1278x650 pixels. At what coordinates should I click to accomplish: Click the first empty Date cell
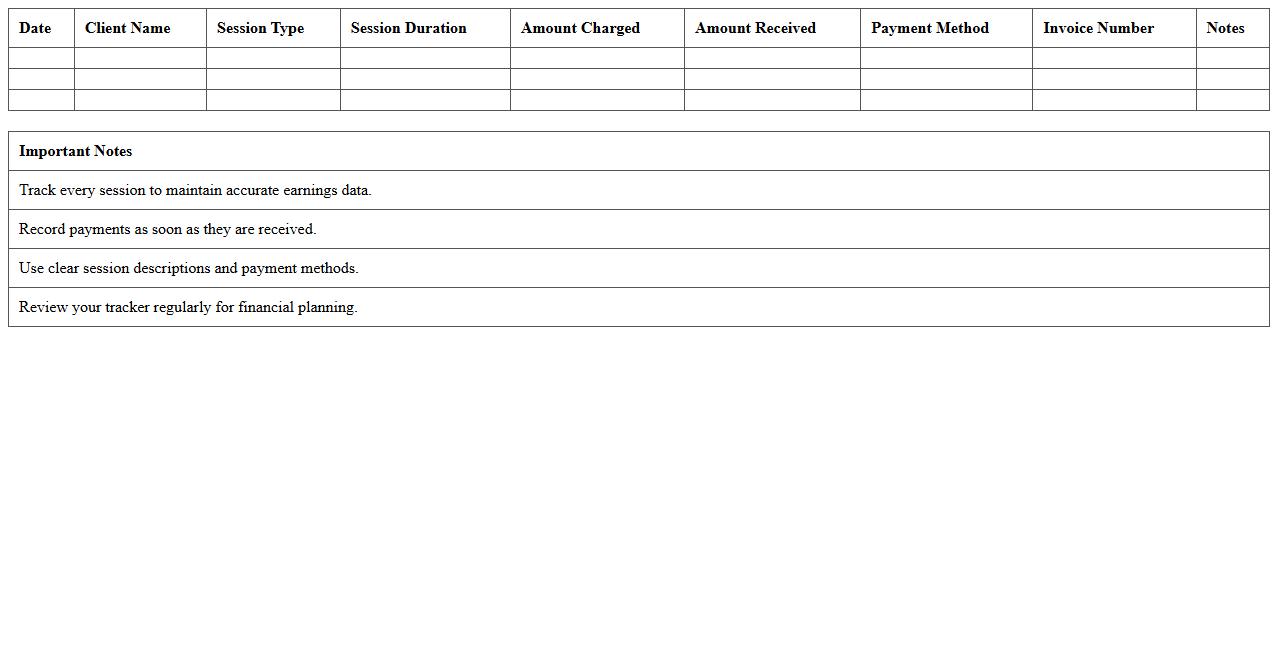coord(40,59)
